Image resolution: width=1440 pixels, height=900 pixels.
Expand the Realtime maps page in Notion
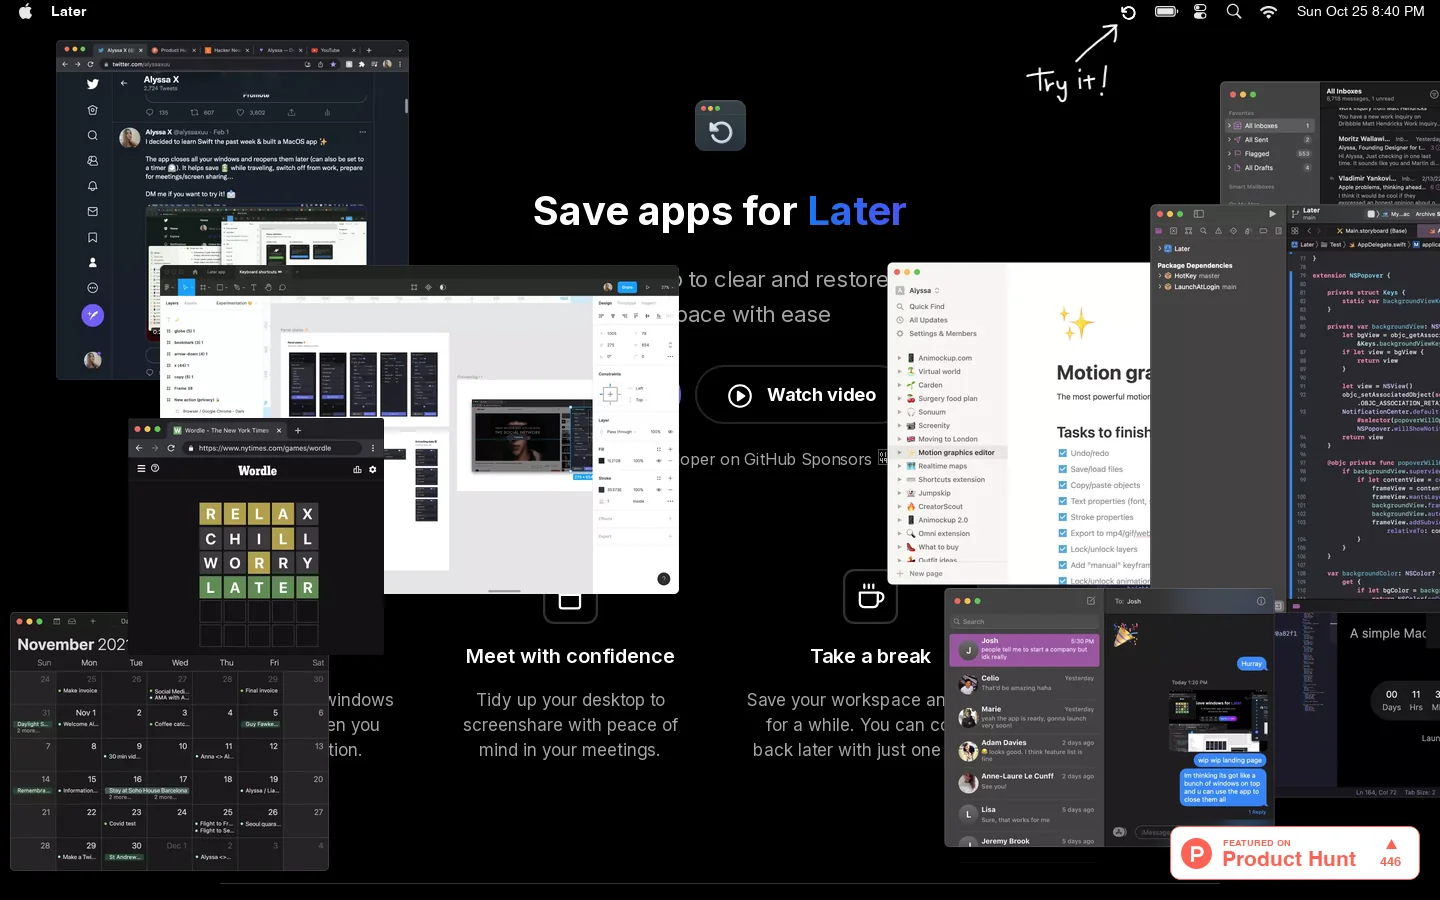coord(899,466)
